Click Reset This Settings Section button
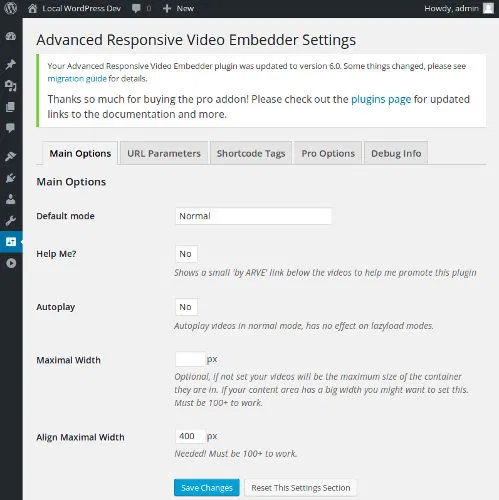Screen dimensions: 499x500 pyautogui.click(x=301, y=488)
